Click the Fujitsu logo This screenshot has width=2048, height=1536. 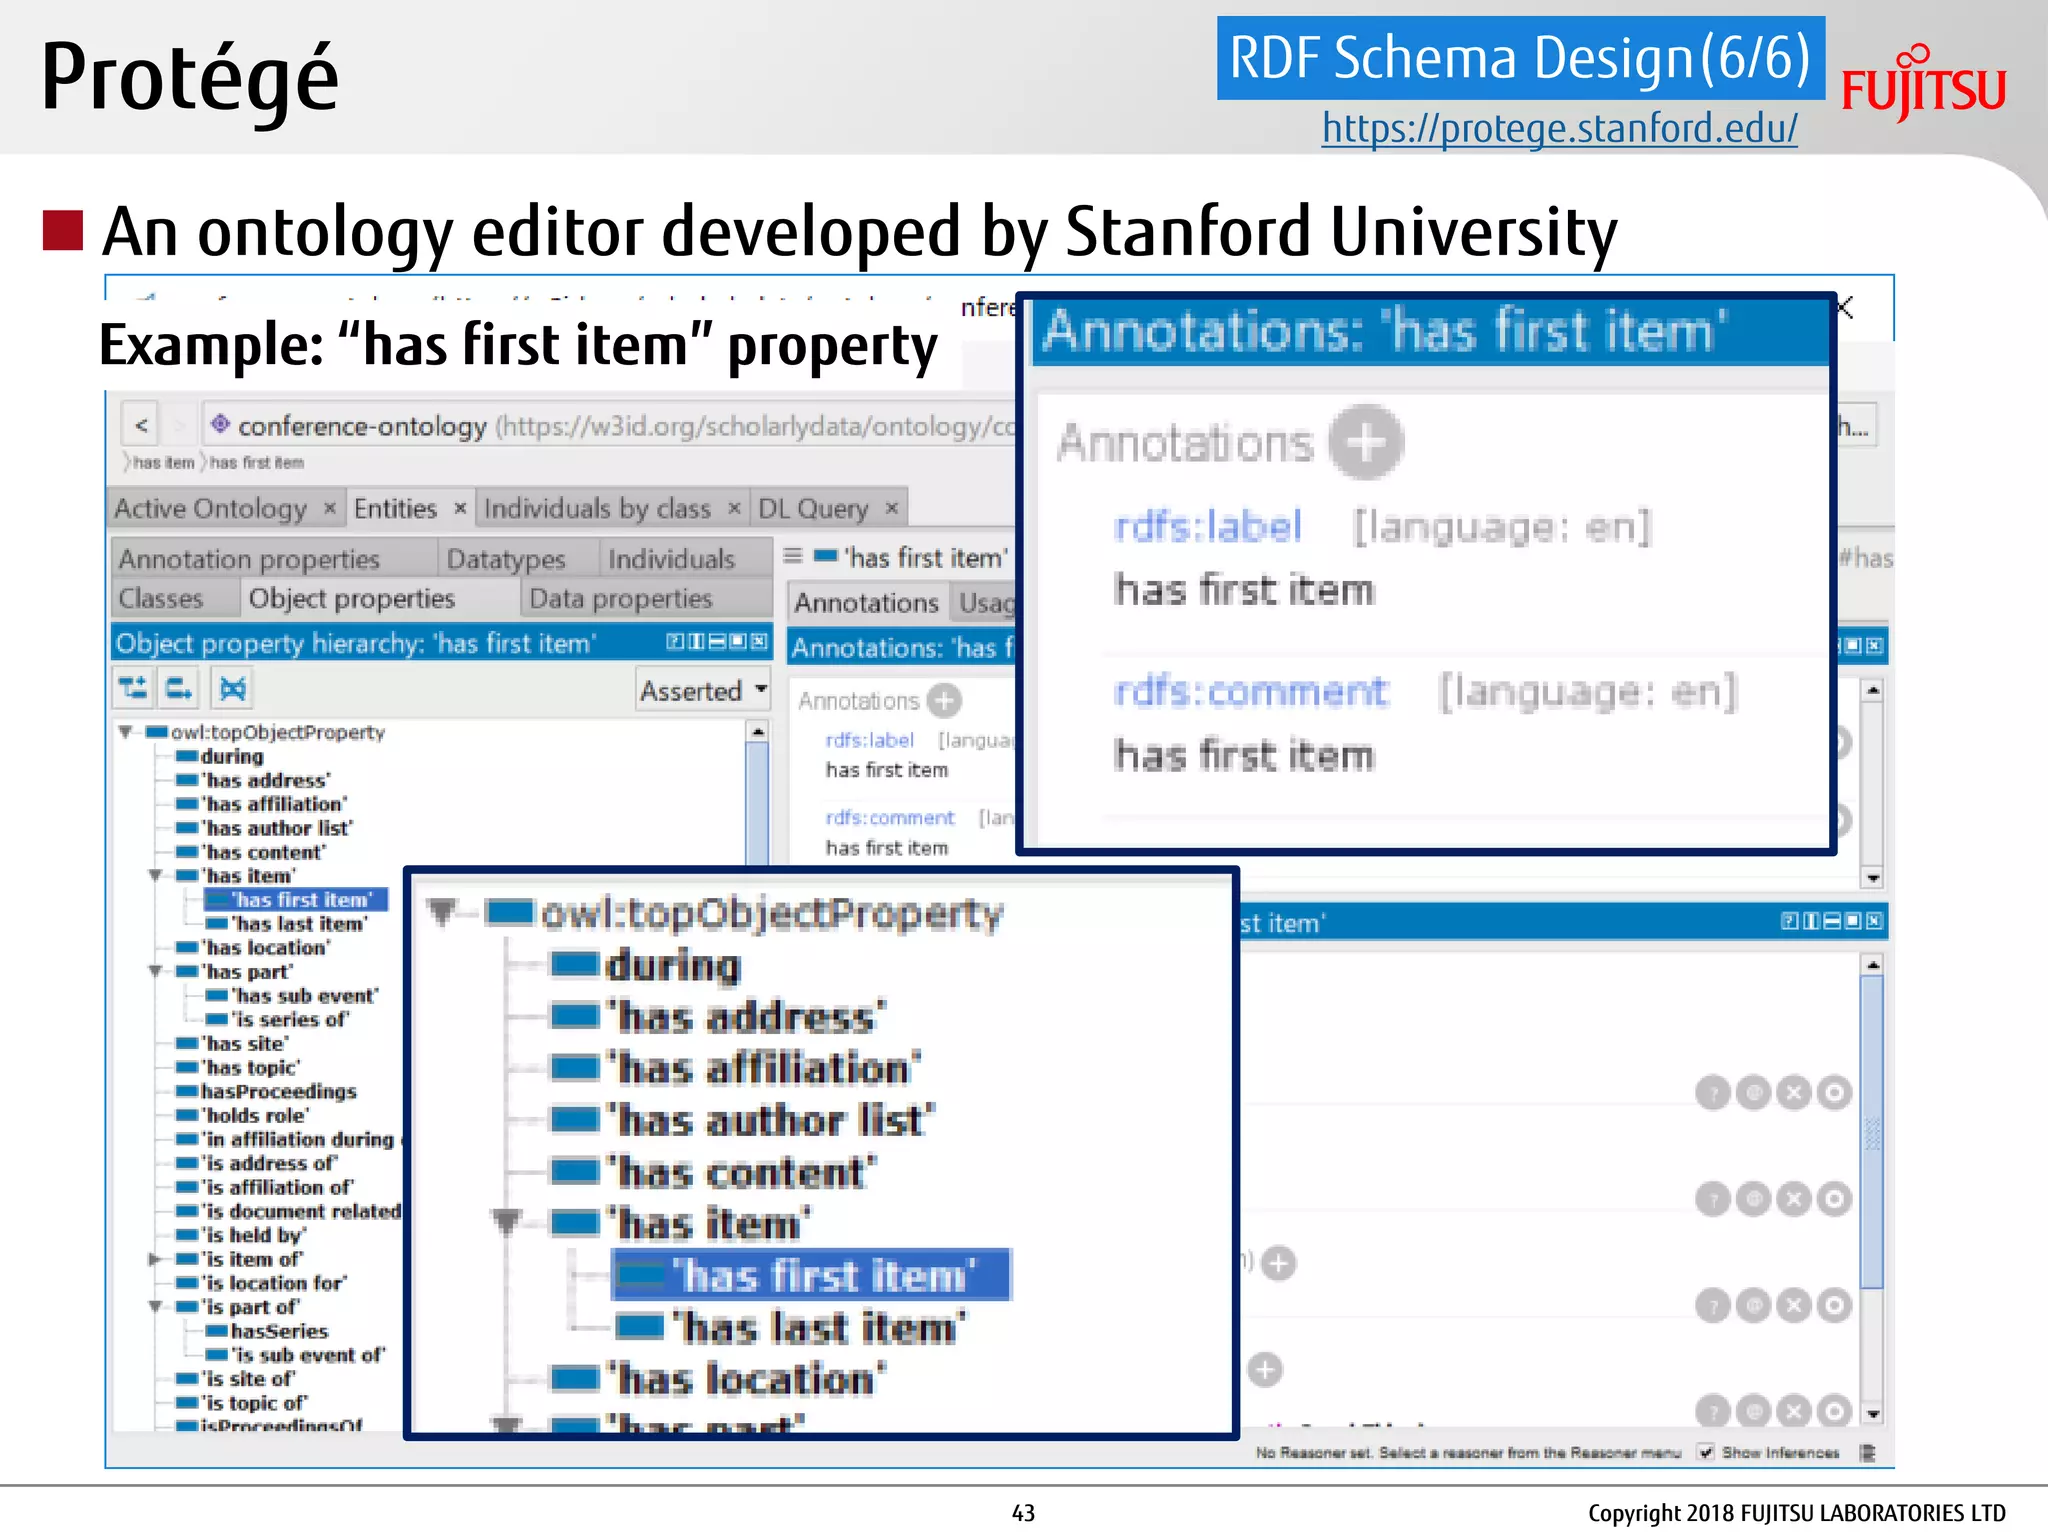point(1923,82)
